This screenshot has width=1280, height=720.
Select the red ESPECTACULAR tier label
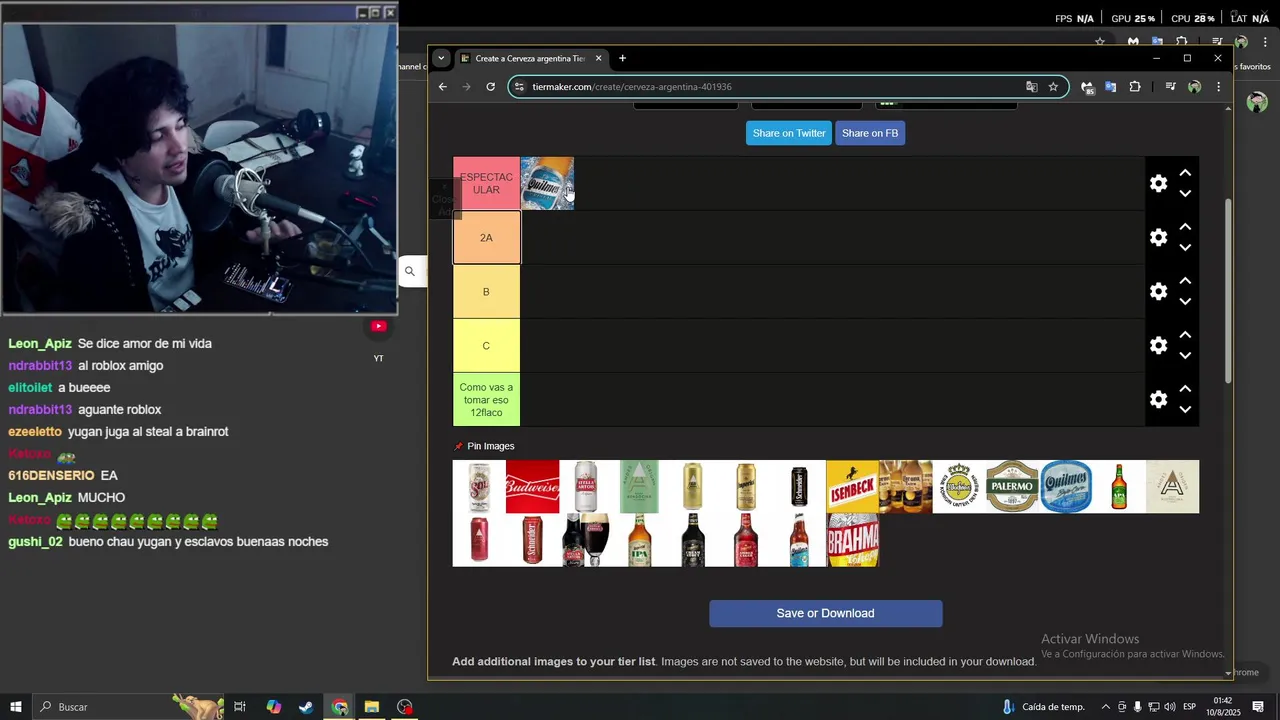[x=486, y=184]
